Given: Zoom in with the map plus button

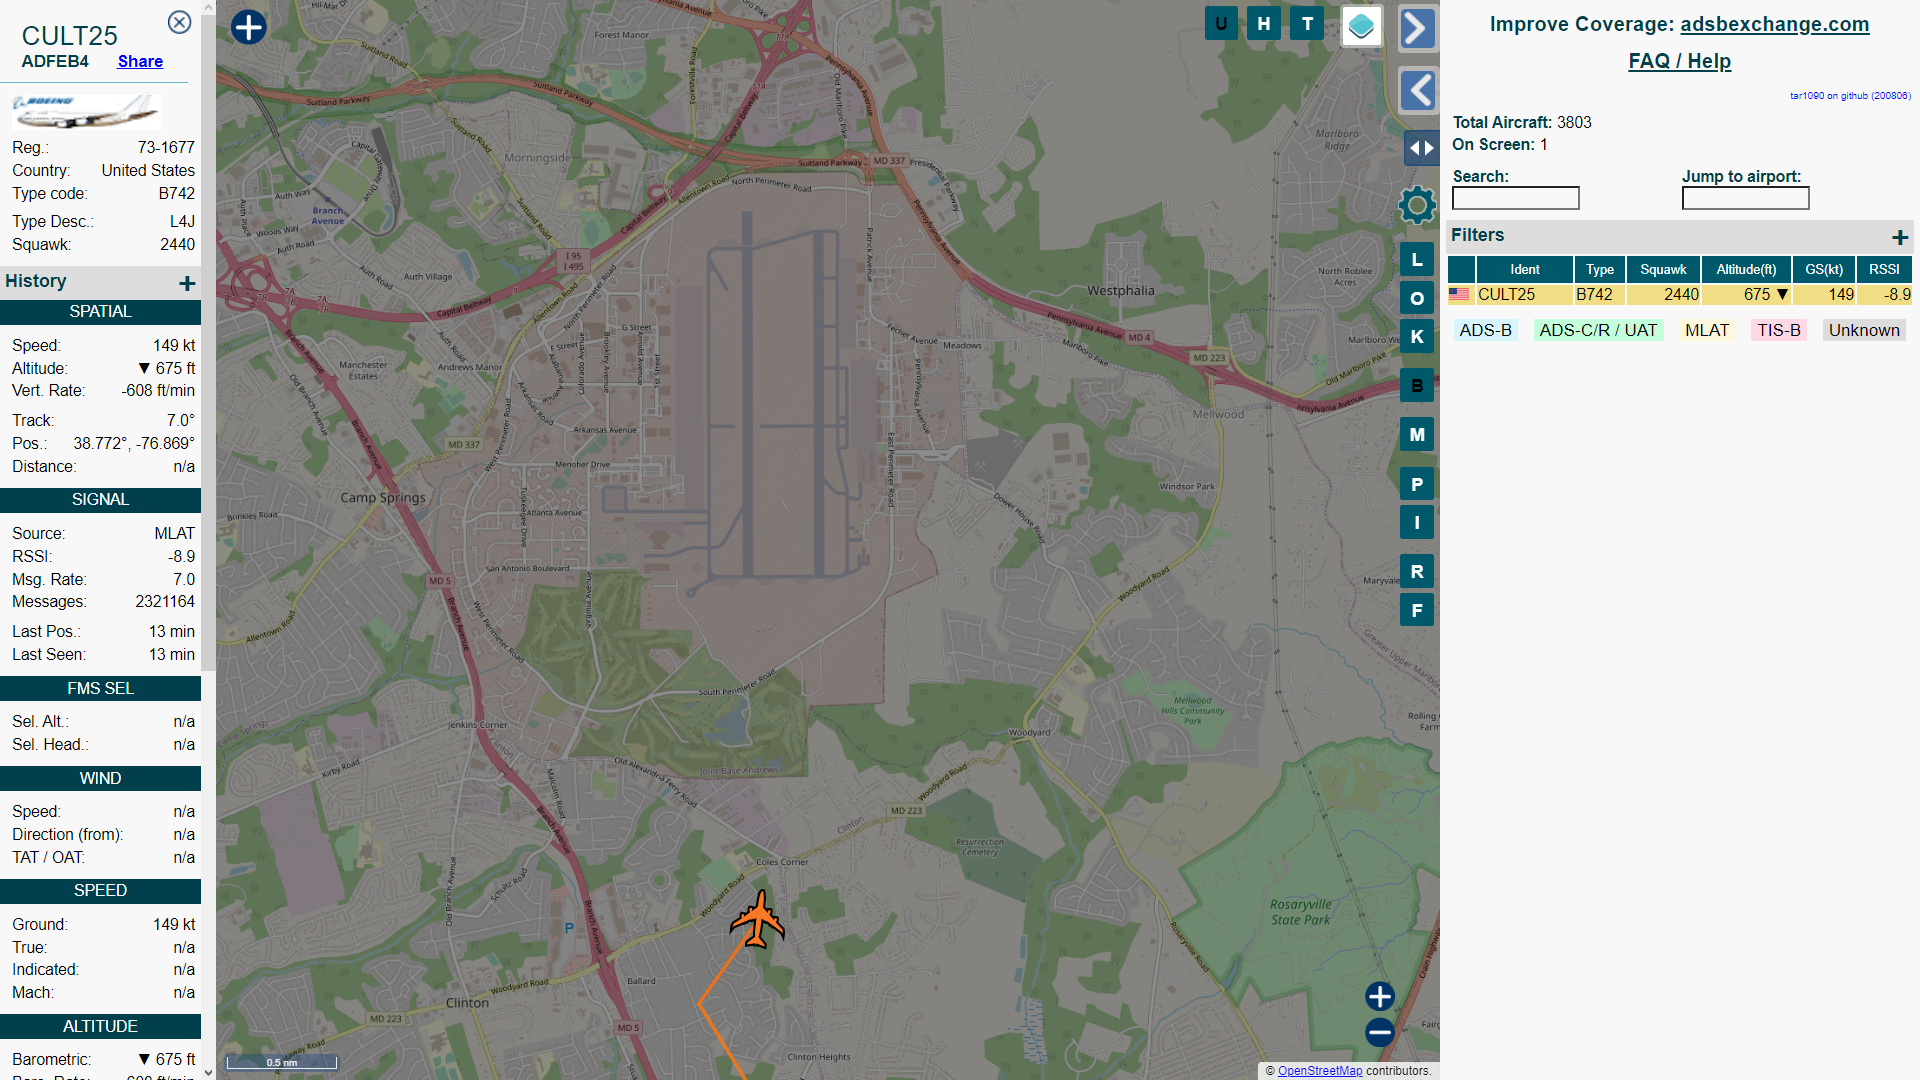Looking at the screenshot, I should (x=1380, y=996).
